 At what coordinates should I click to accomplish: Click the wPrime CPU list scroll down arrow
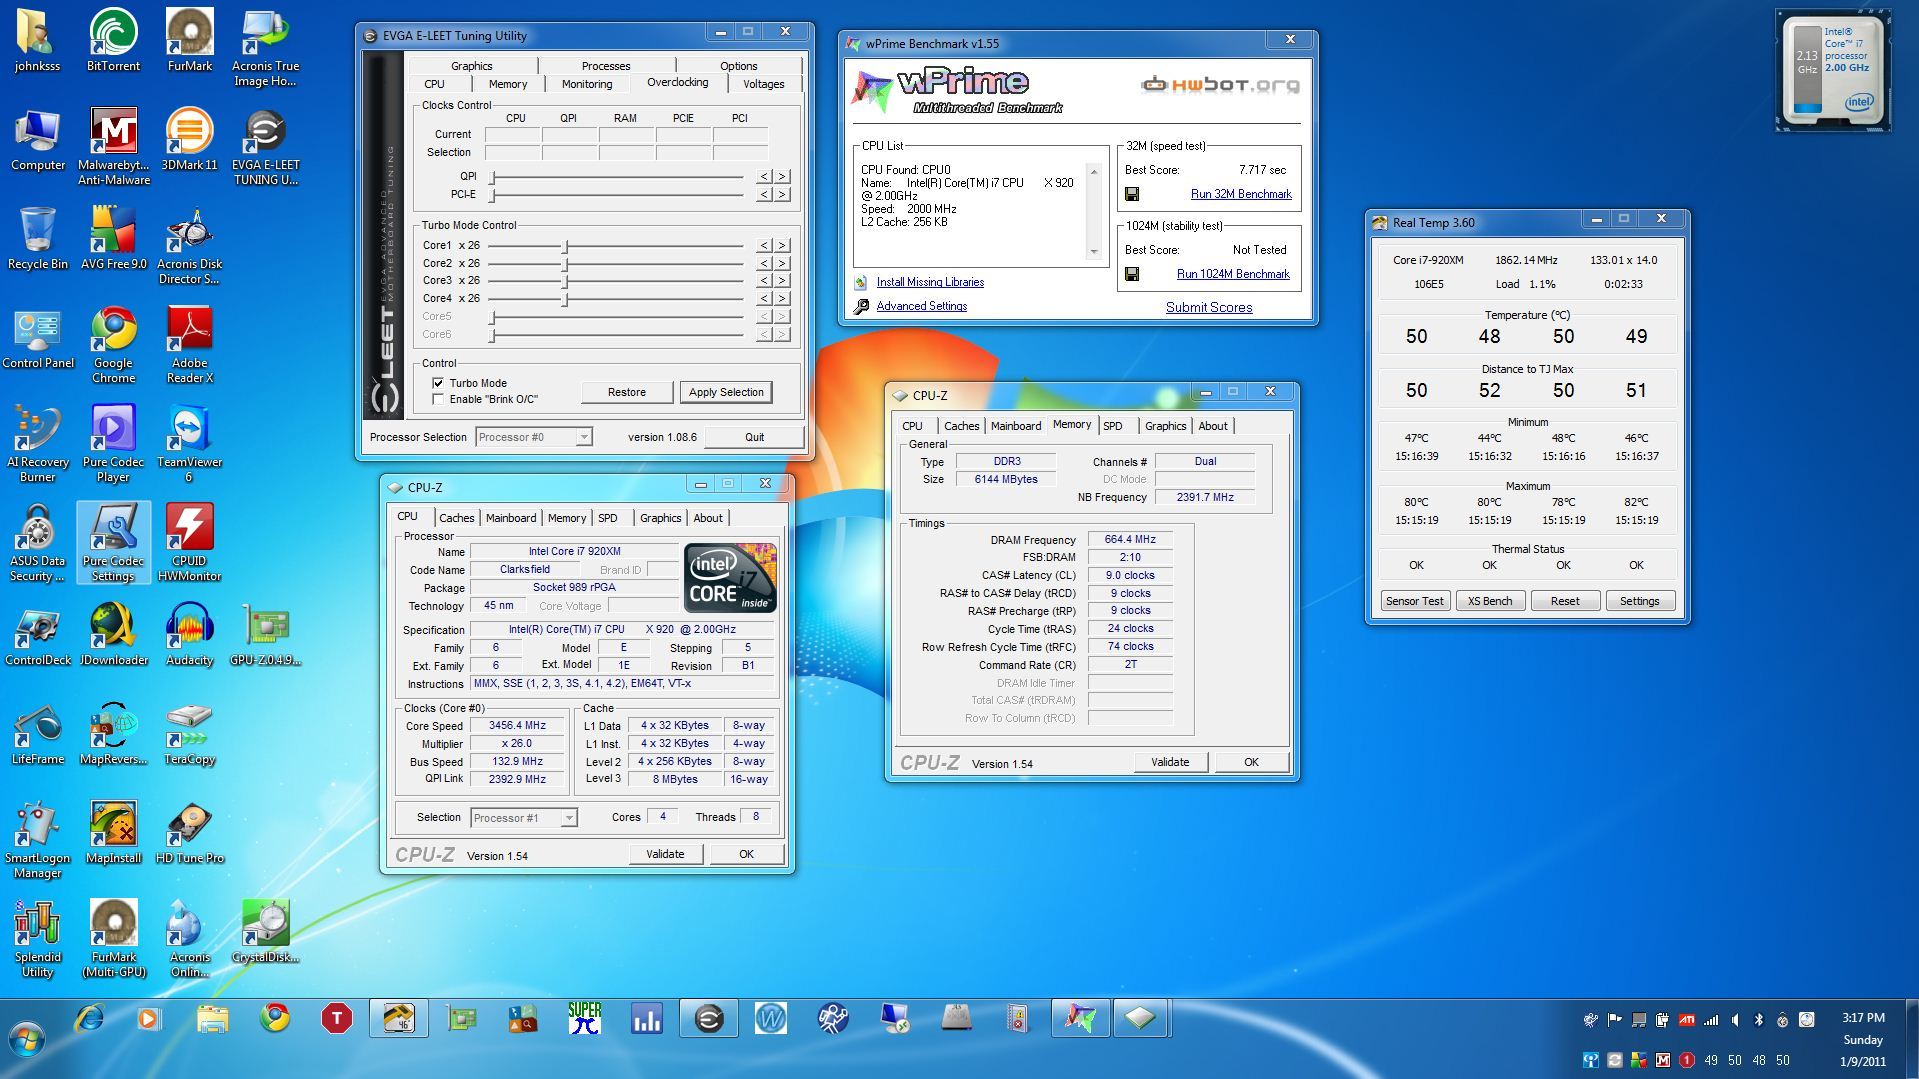[x=1093, y=252]
